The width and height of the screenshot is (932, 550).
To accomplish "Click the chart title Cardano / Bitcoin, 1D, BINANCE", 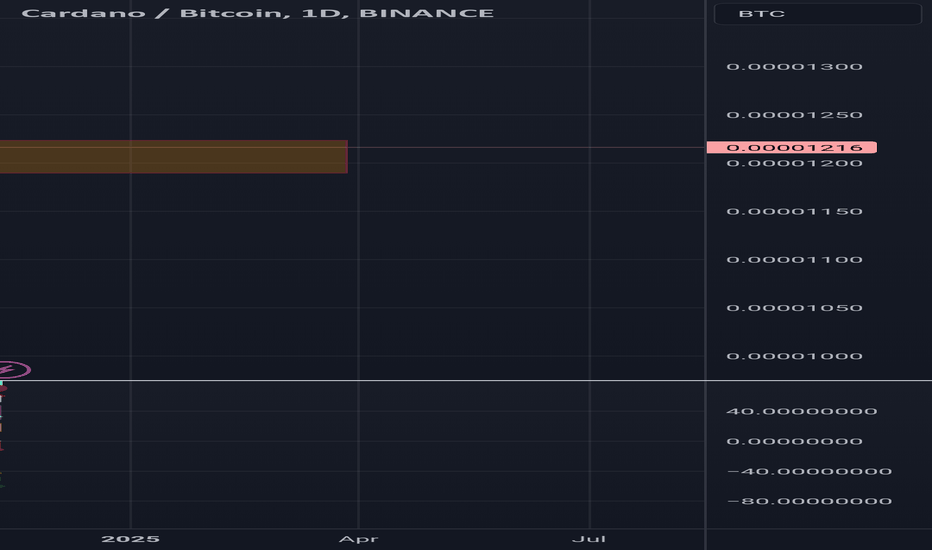I will (257, 13).
